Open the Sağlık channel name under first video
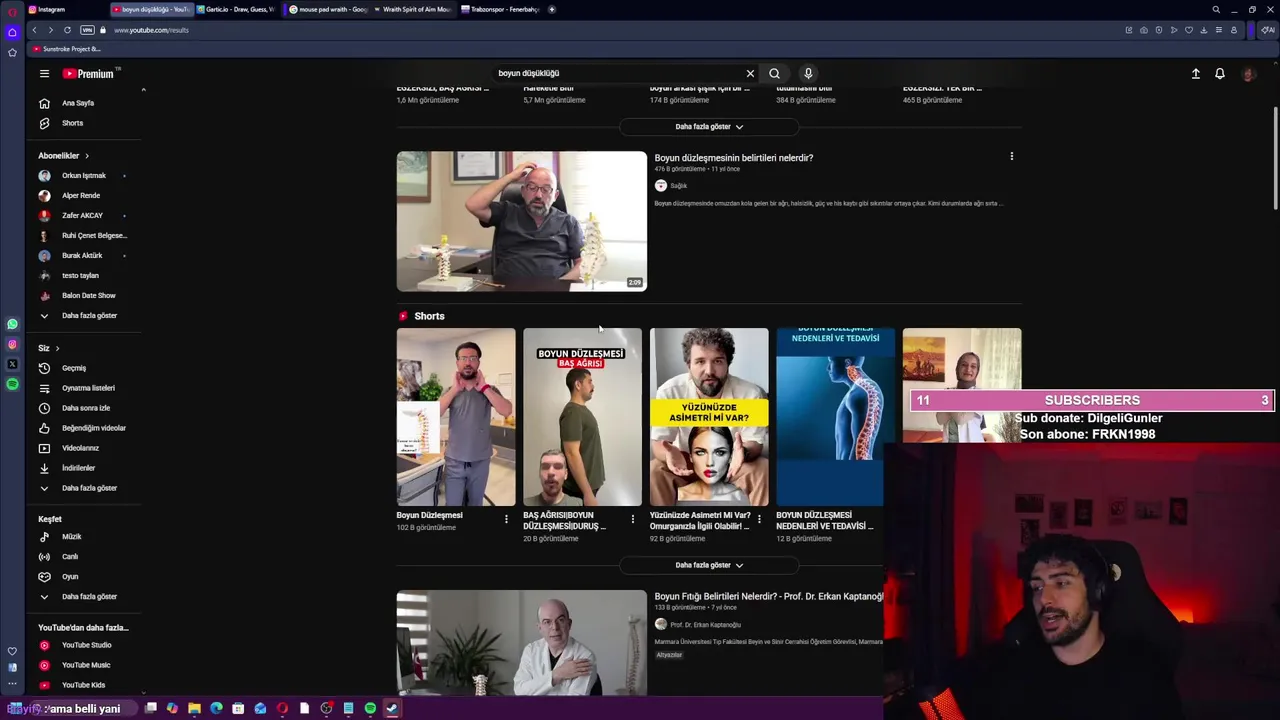 coord(679,186)
